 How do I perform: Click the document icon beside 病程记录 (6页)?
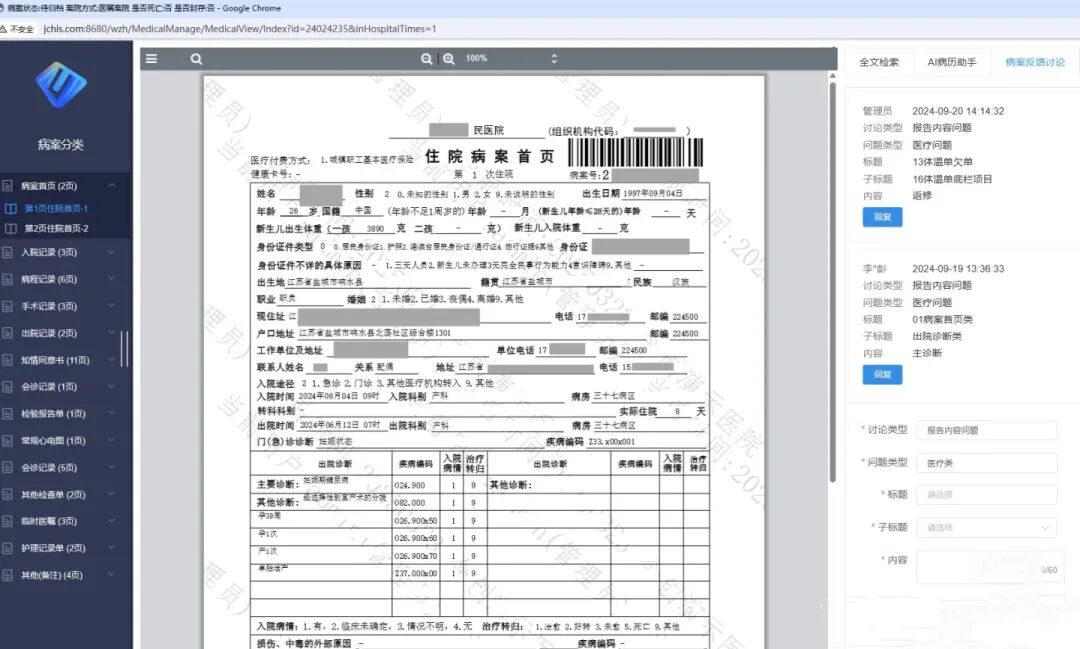(x=8, y=279)
